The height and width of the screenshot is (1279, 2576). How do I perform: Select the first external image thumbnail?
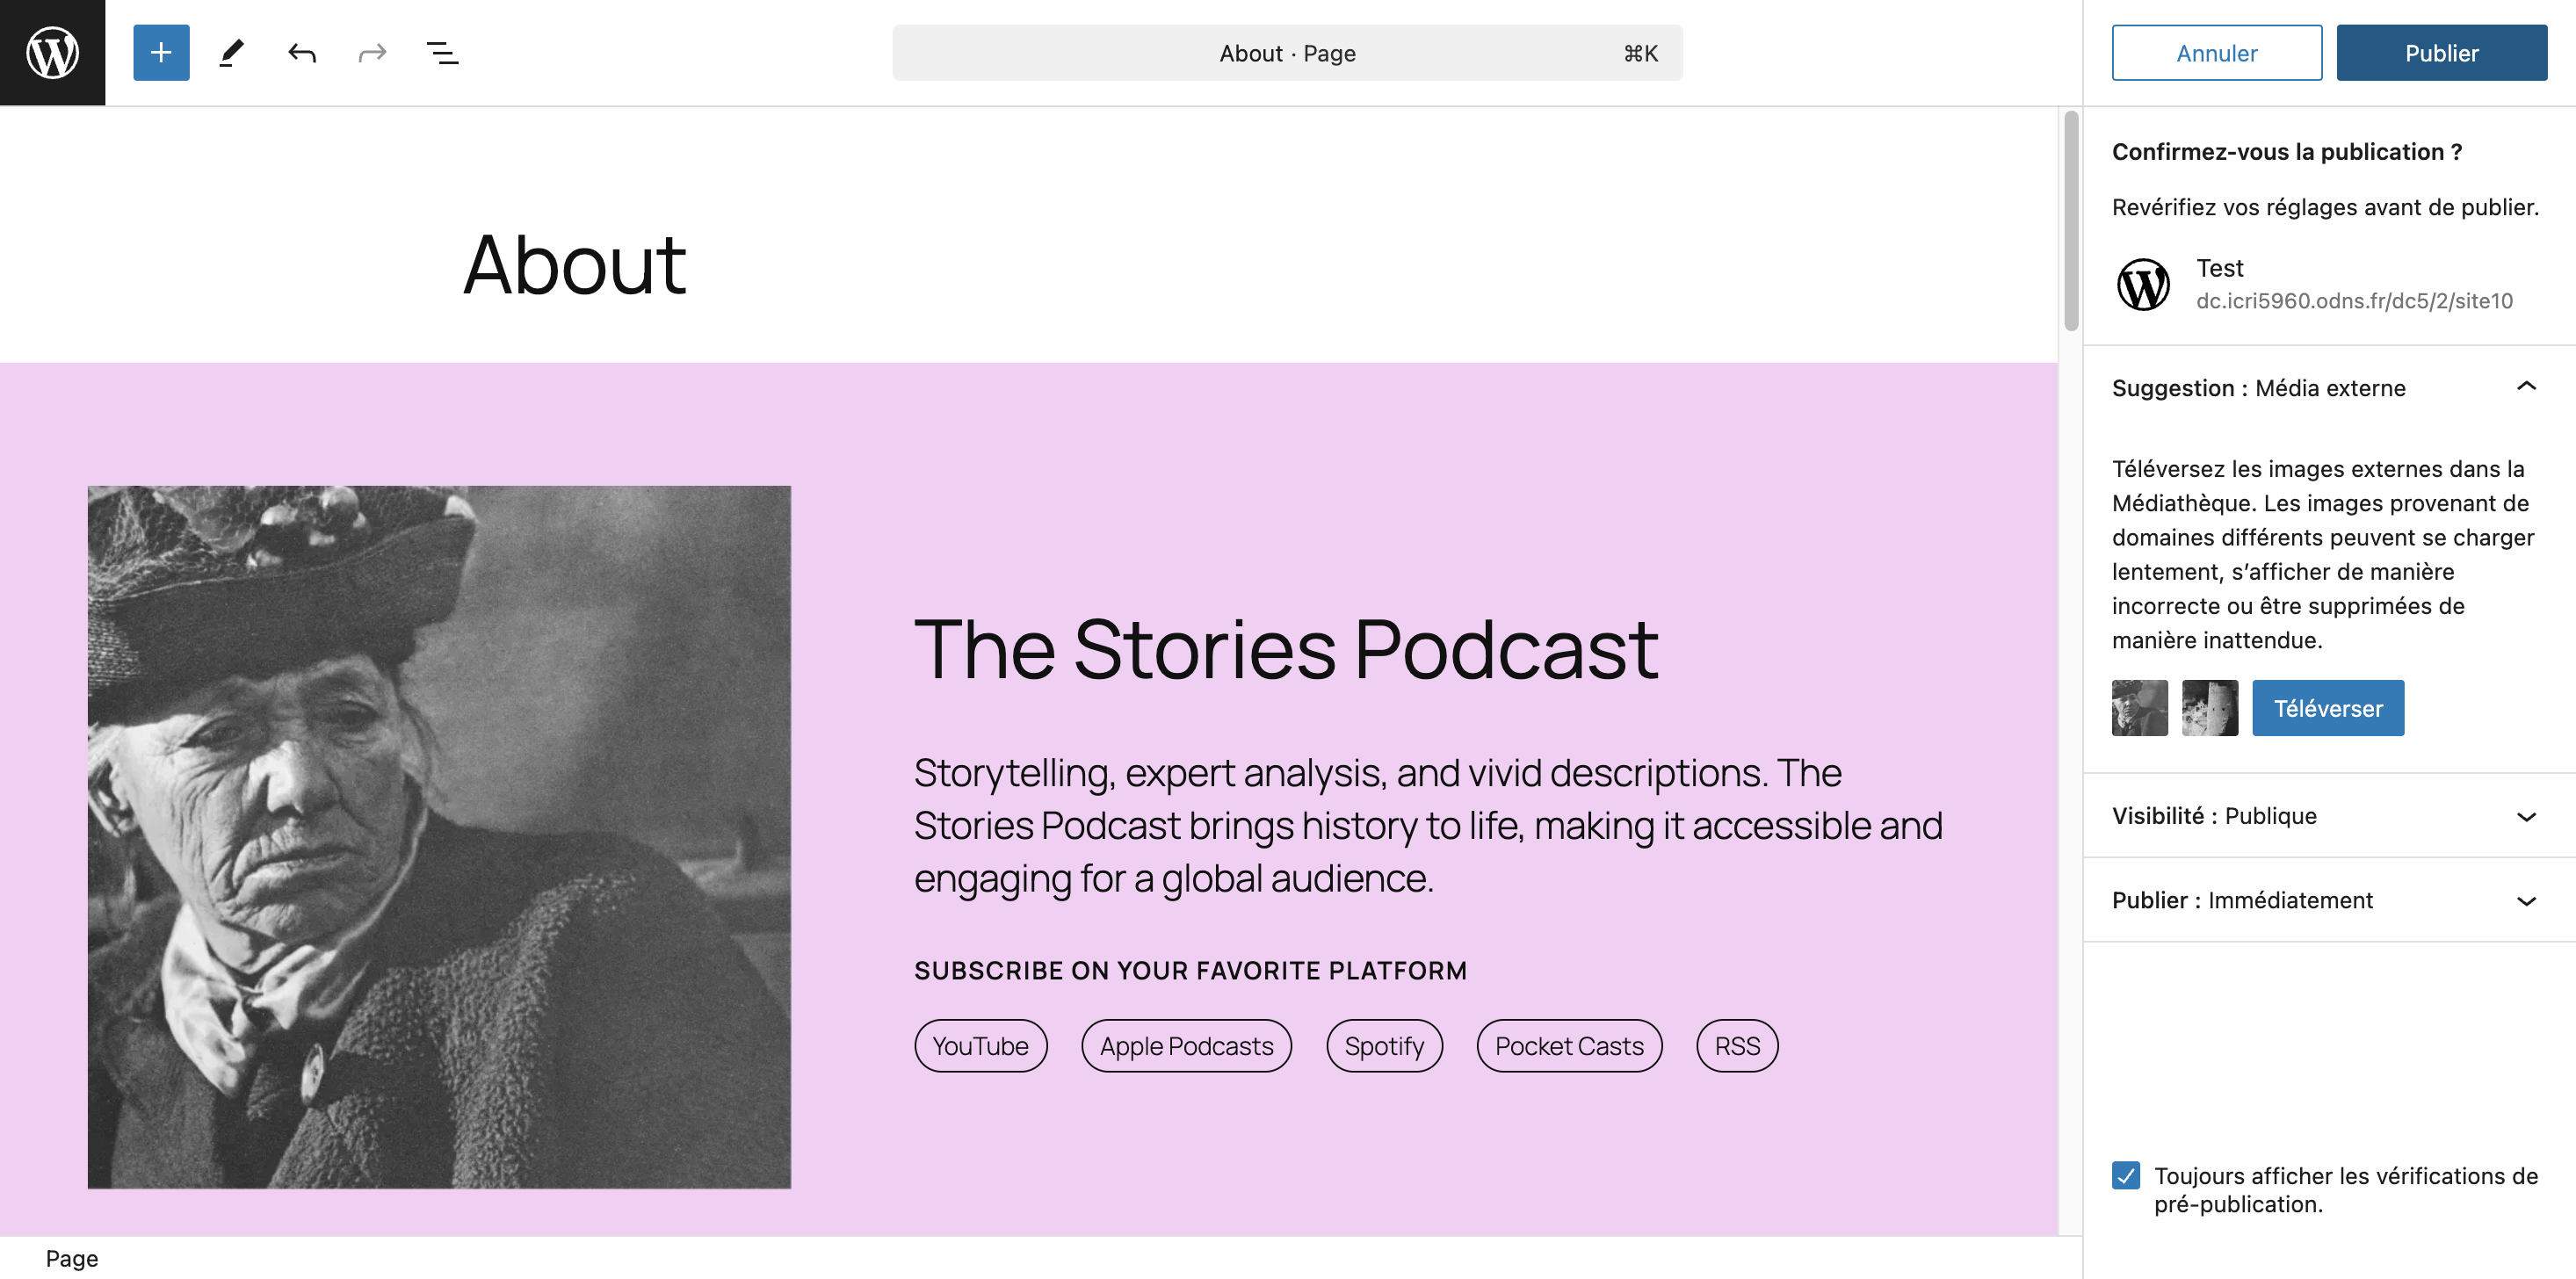2139,708
